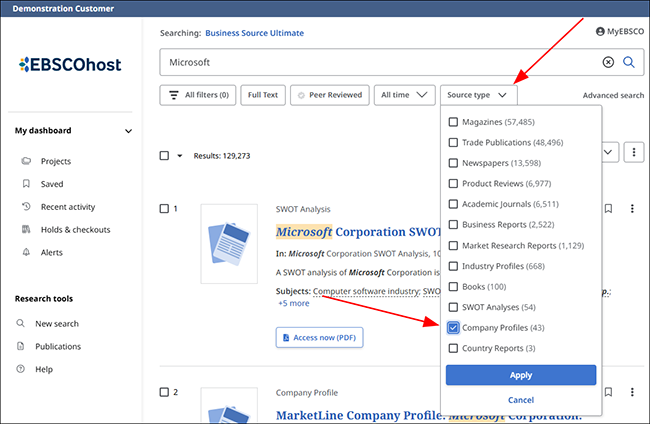Image resolution: width=650 pixels, height=424 pixels.
Task: Apply source type selection
Action: pos(521,375)
